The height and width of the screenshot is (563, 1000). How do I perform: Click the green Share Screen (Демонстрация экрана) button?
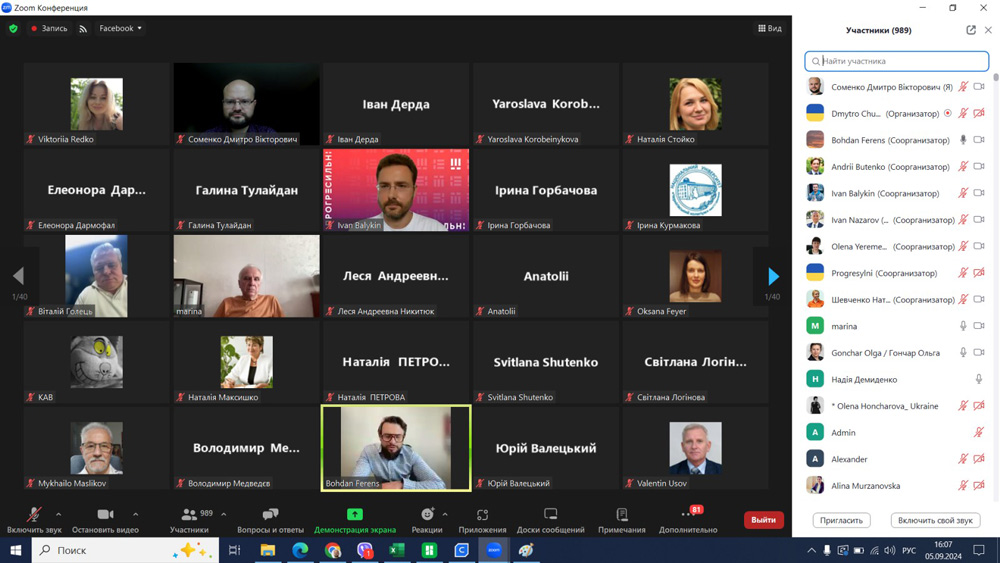coord(355,519)
